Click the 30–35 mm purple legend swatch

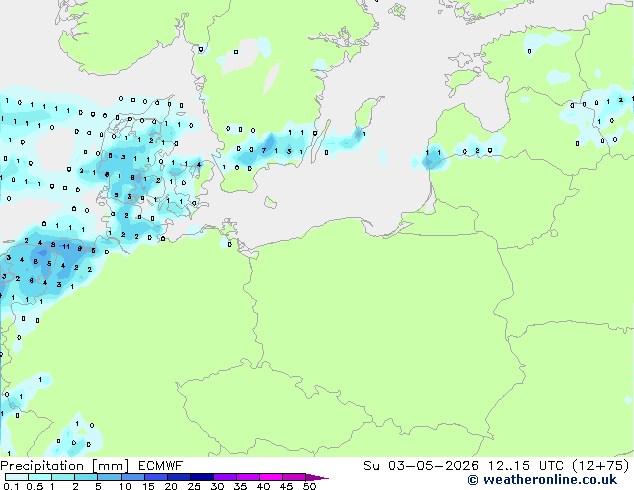tap(225, 477)
